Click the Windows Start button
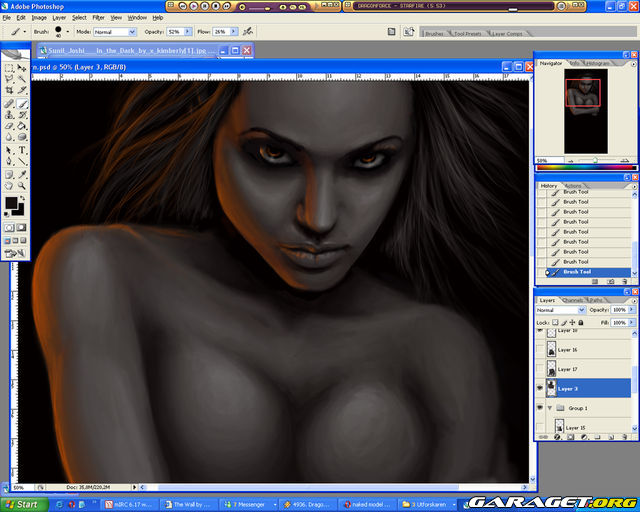 [20, 504]
